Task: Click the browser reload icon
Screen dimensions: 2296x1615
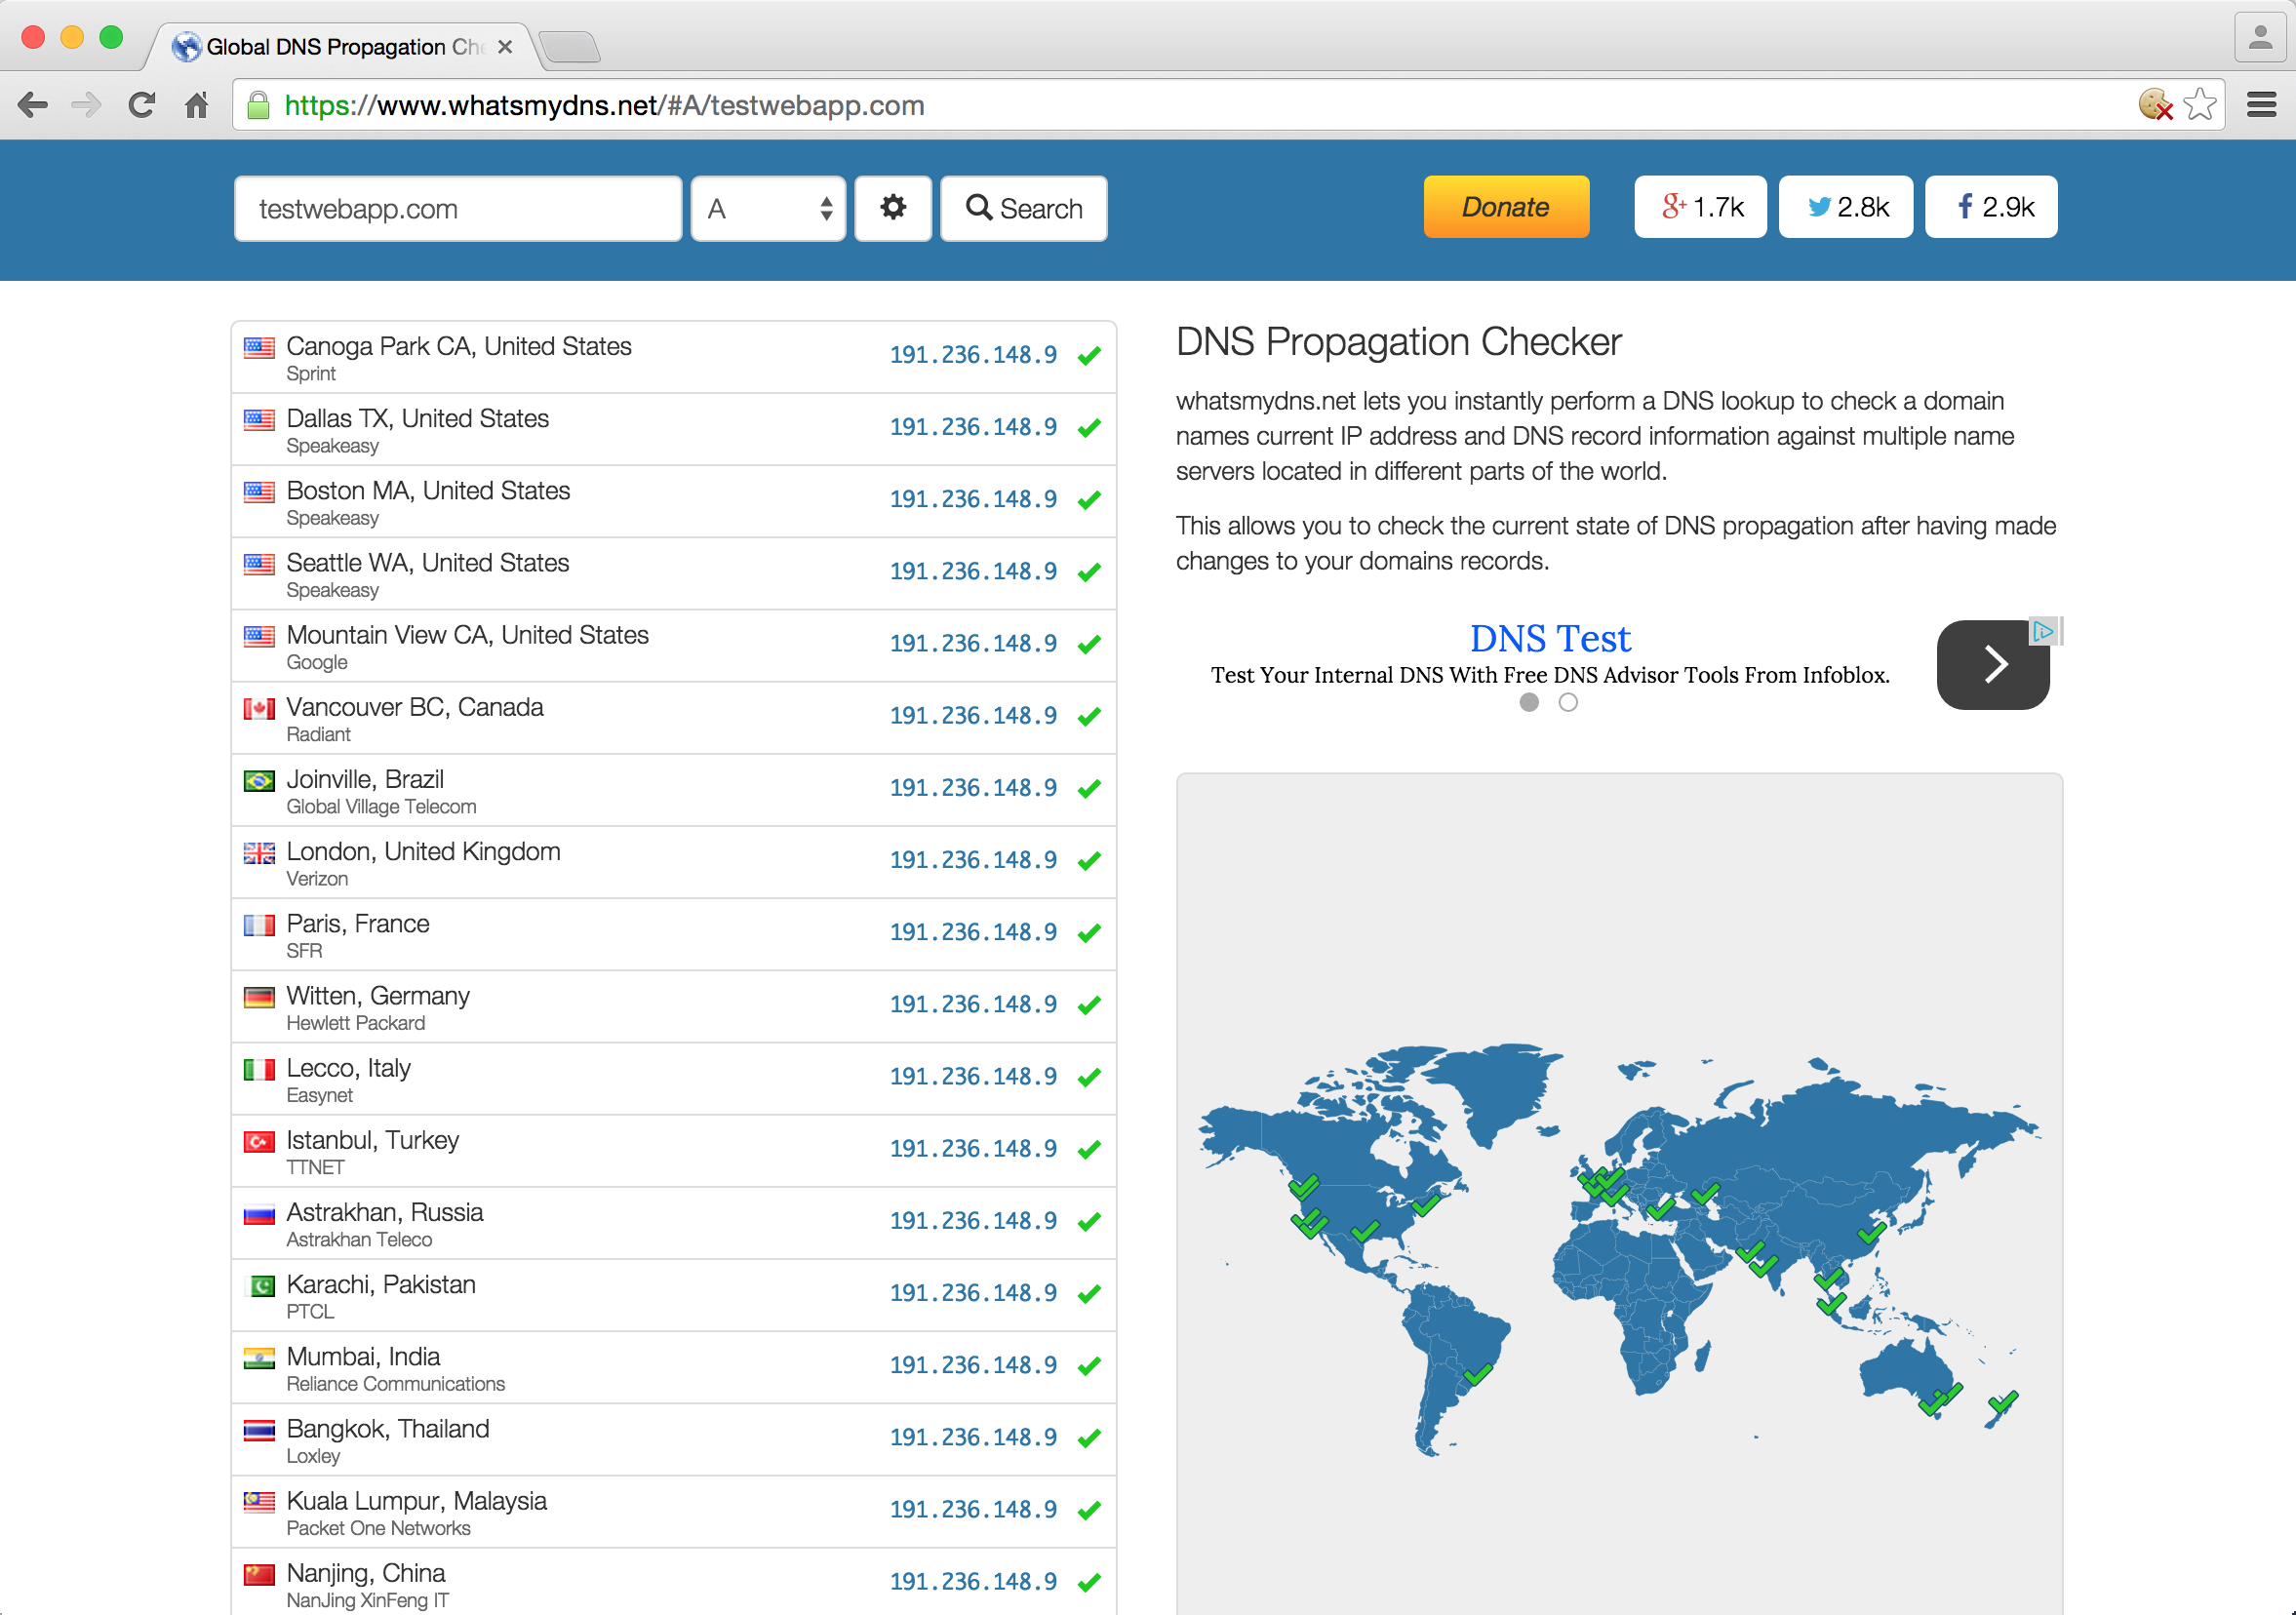Action: pyautogui.click(x=142, y=105)
